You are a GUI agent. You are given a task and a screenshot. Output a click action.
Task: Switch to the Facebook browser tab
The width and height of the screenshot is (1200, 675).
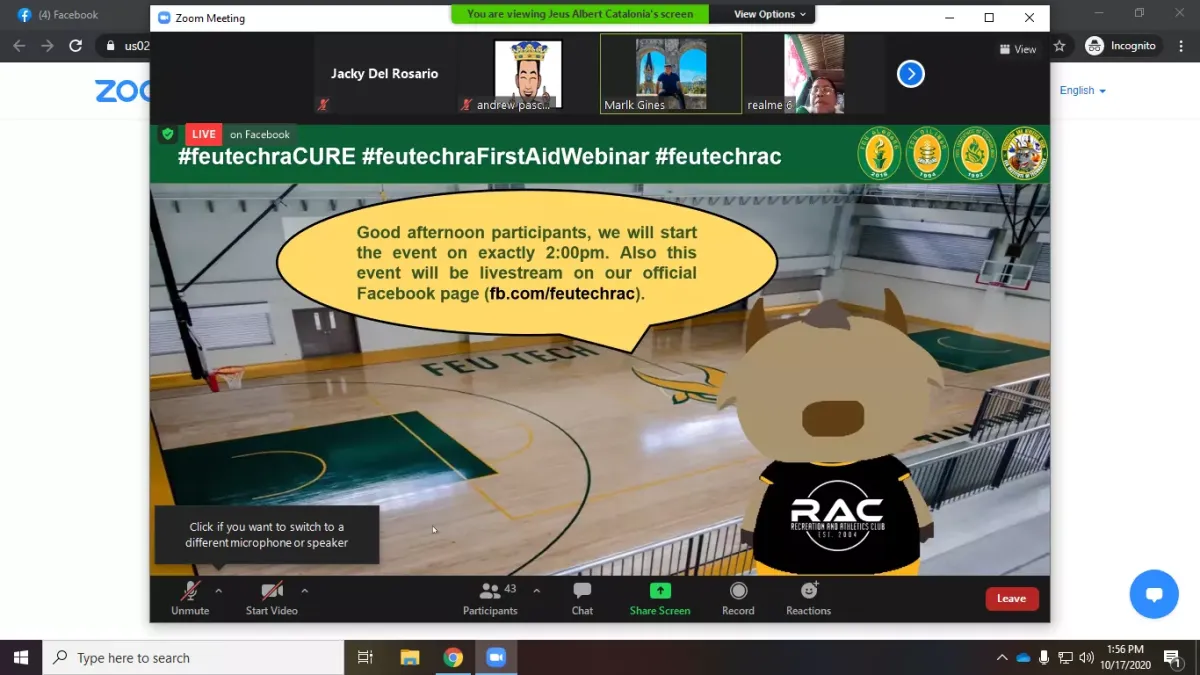pos(70,15)
